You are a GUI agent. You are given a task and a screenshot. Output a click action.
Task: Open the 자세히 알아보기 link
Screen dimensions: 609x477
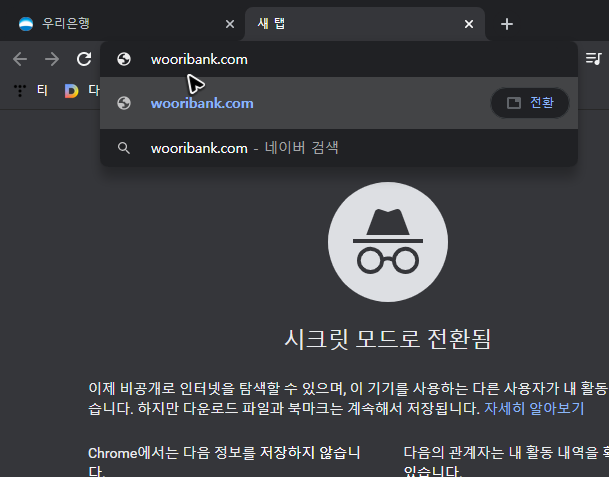point(534,408)
